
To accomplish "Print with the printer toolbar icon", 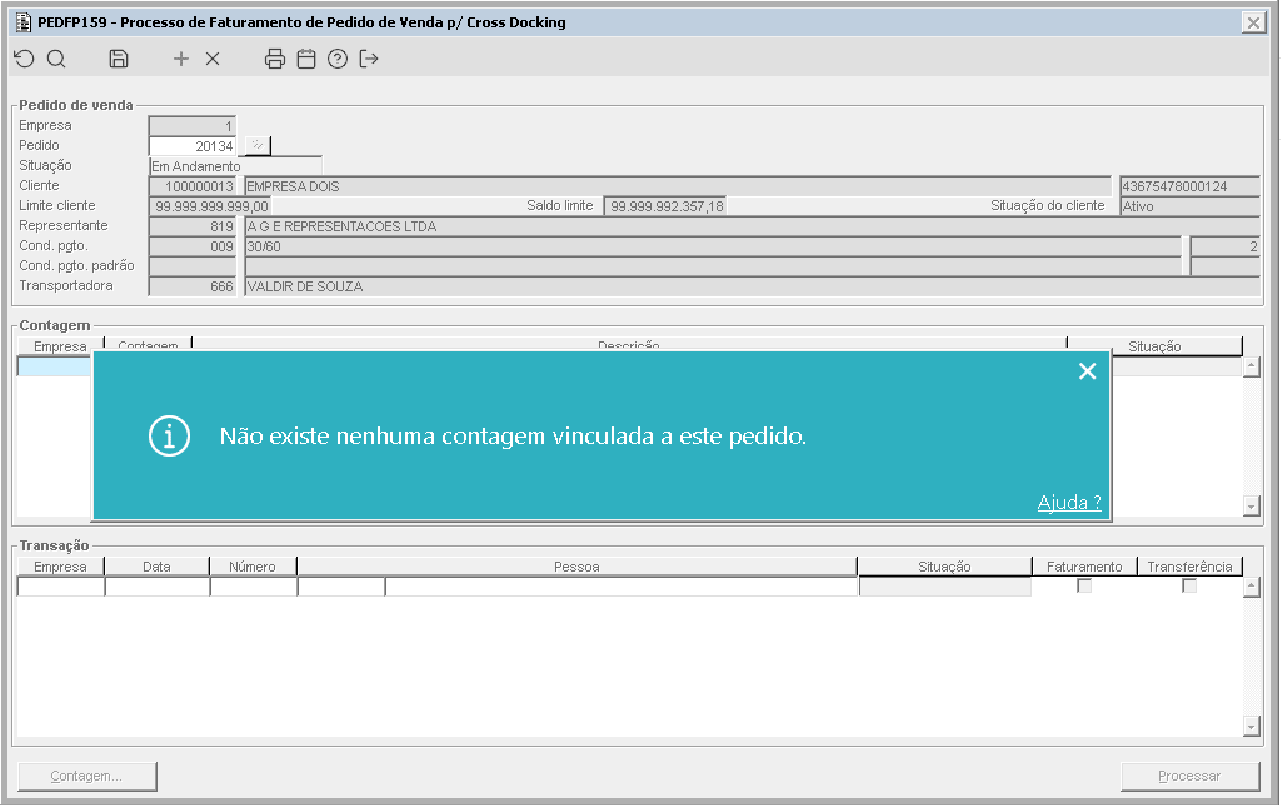I will (x=275, y=59).
